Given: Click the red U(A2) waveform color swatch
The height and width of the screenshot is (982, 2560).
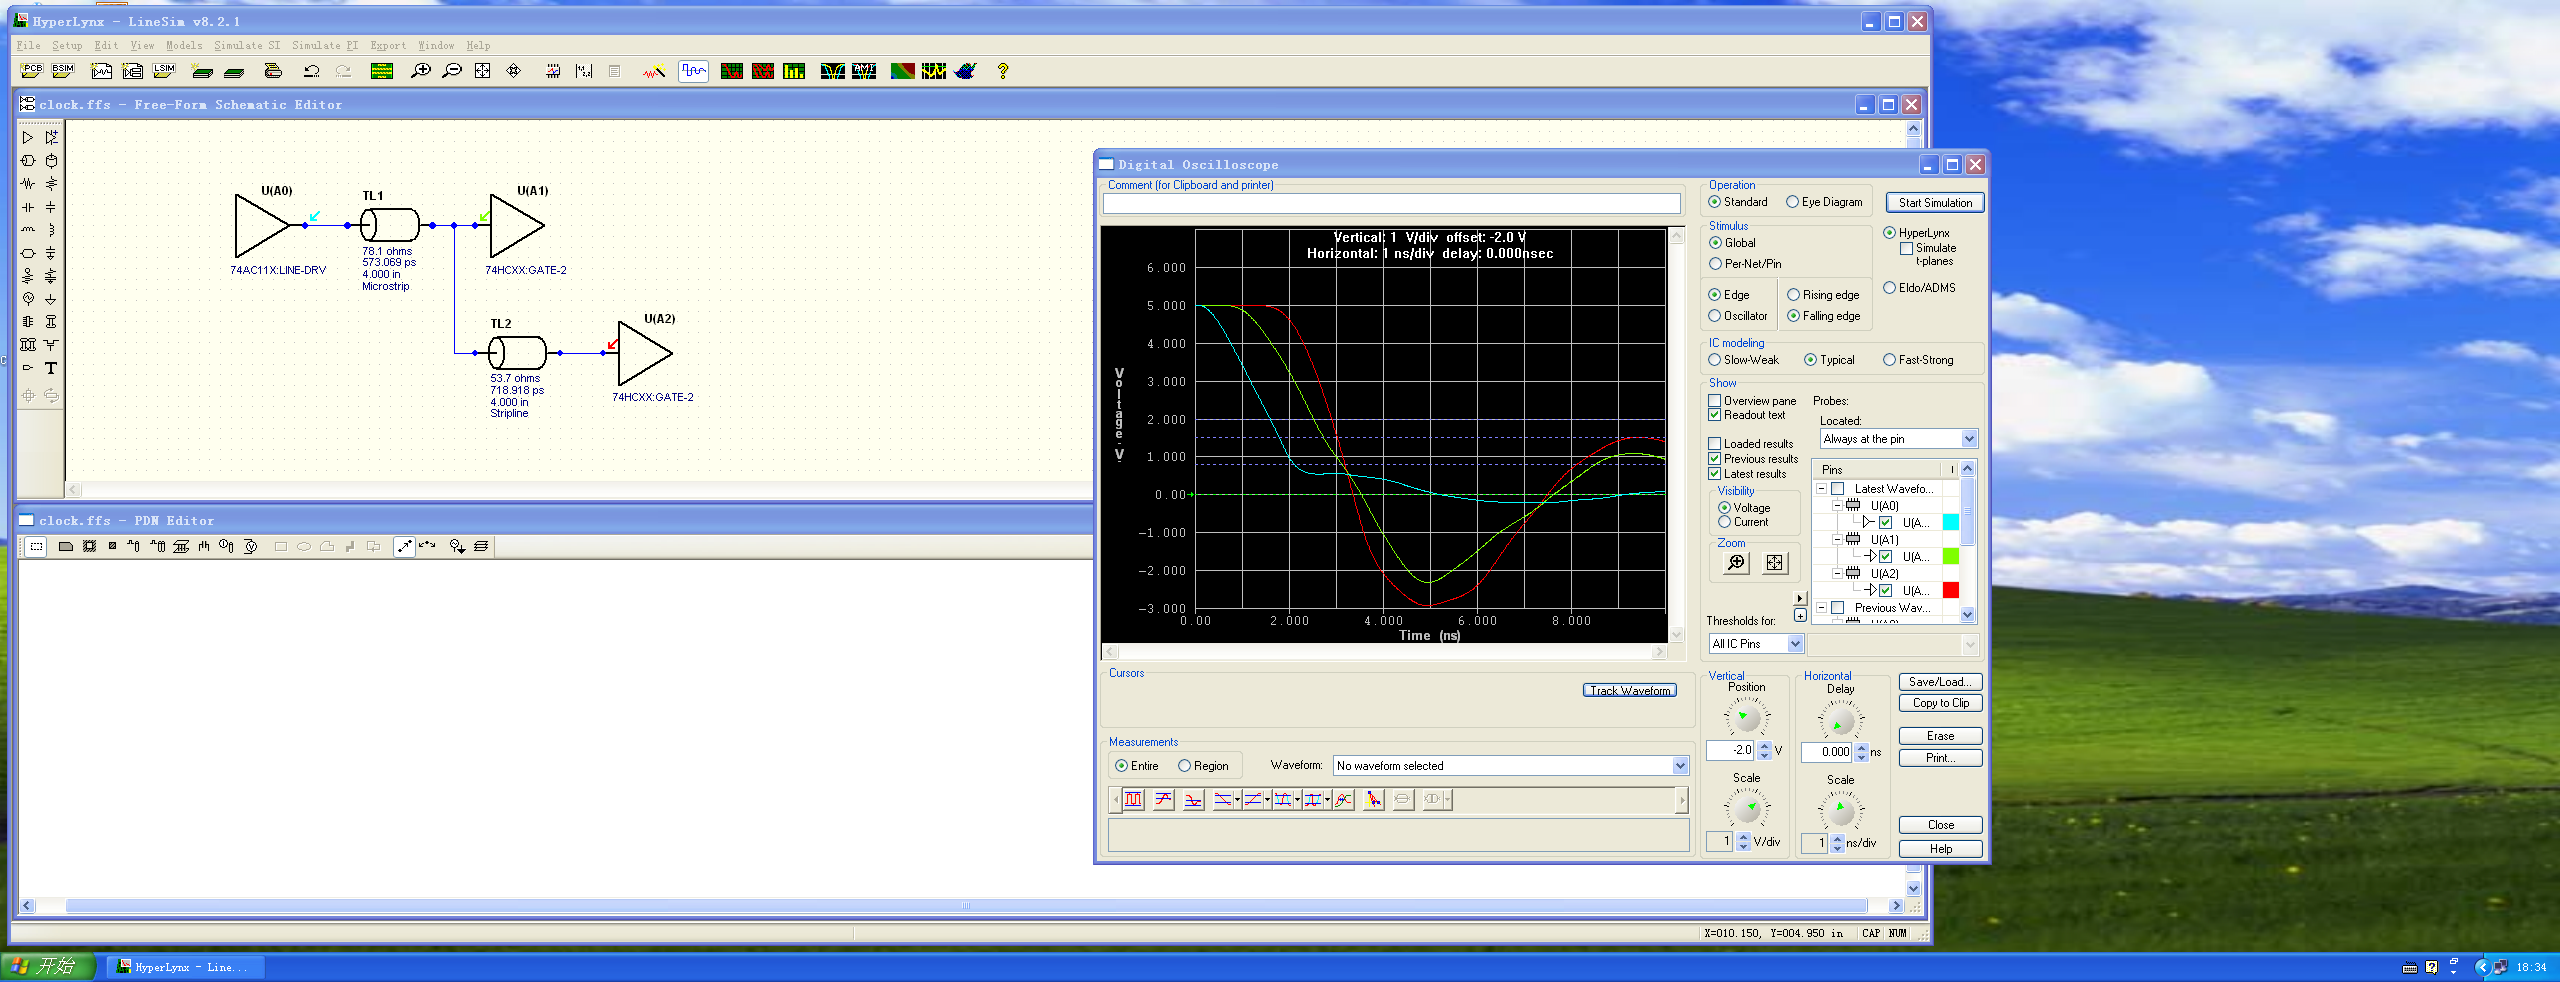Looking at the screenshot, I should click(x=1950, y=591).
